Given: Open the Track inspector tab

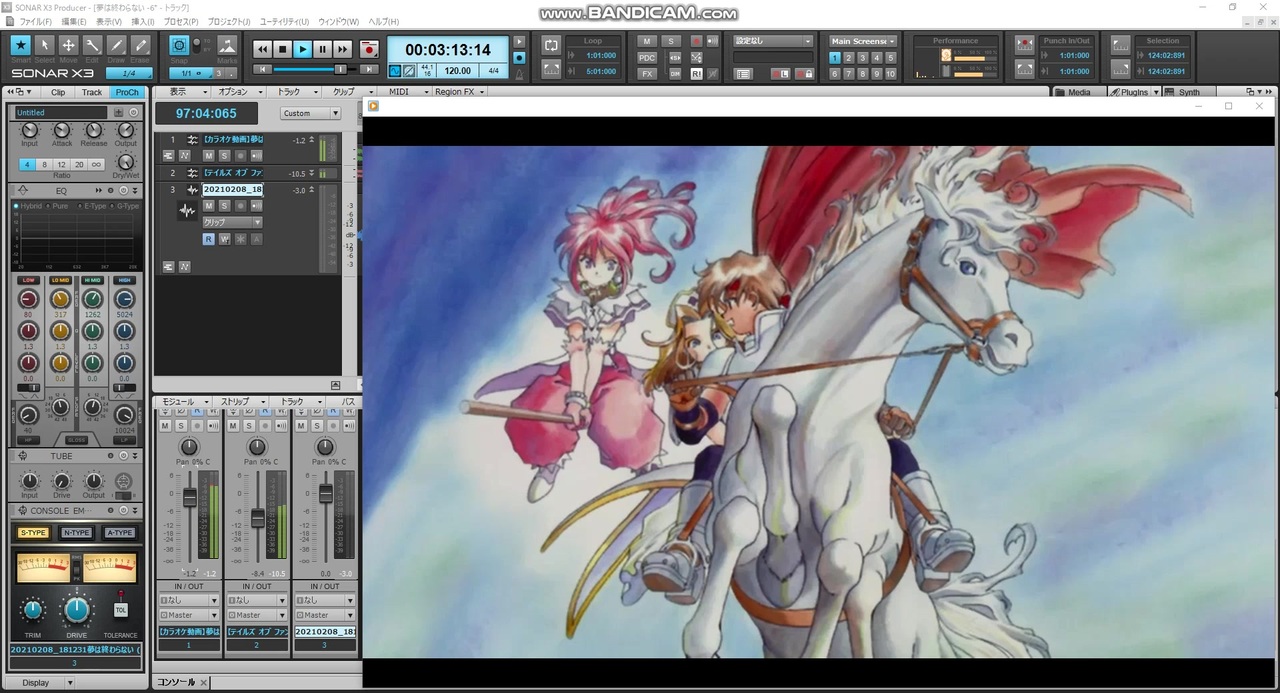Looking at the screenshot, I should (x=92, y=92).
